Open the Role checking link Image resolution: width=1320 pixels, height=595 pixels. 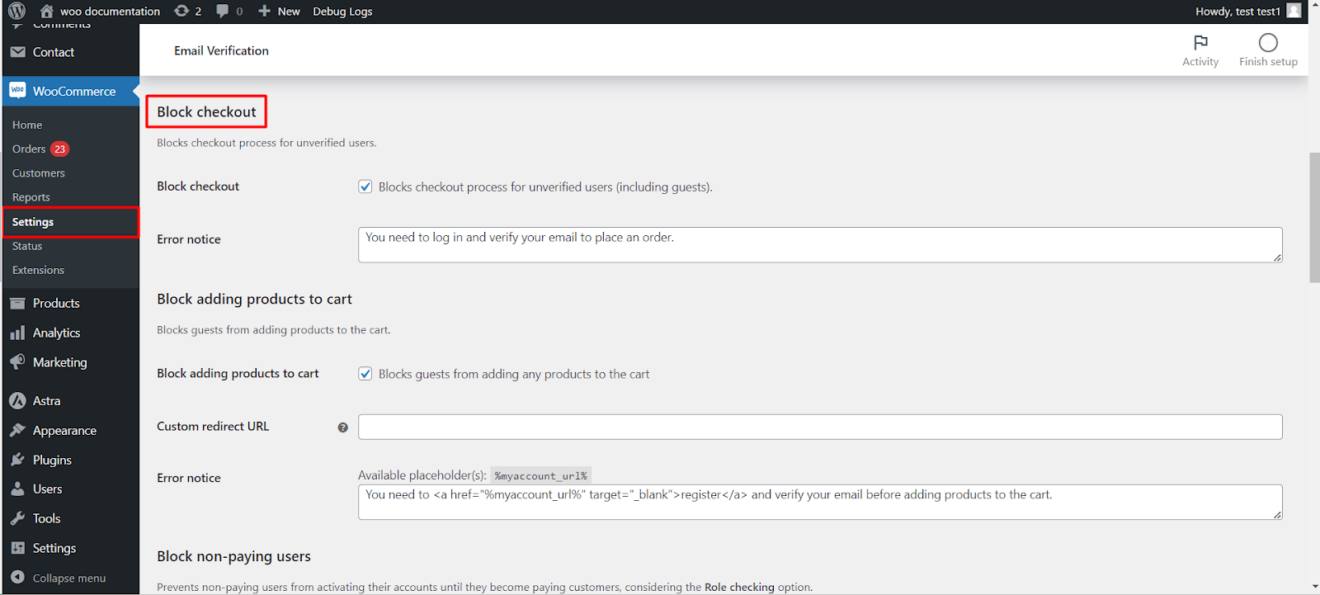pyautogui.click(x=739, y=587)
